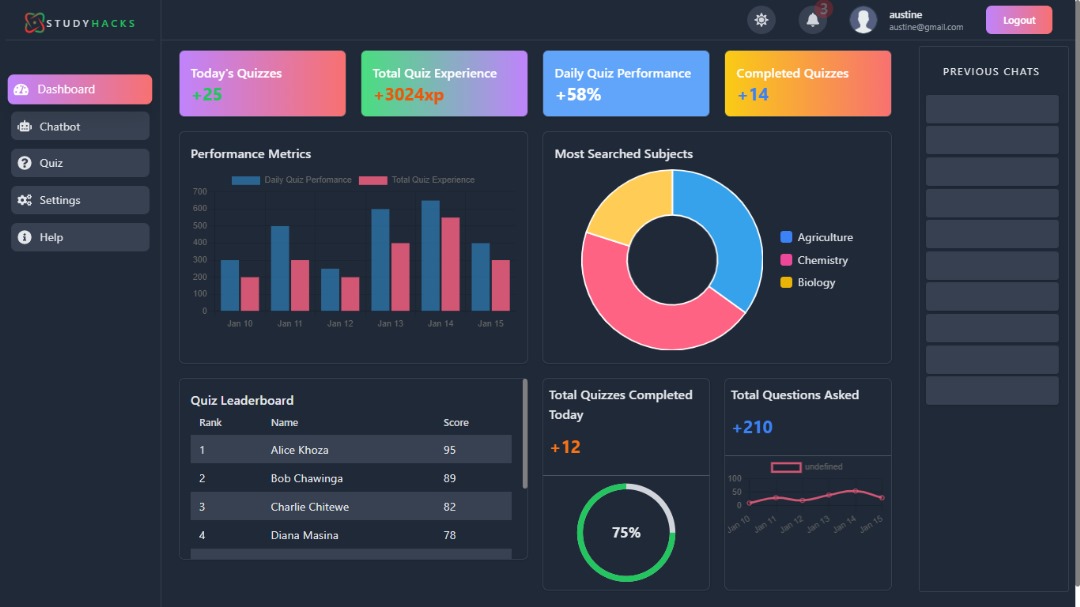Click the gauge icon beside Dashboard
This screenshot has width=1080, height=607.
22,90
